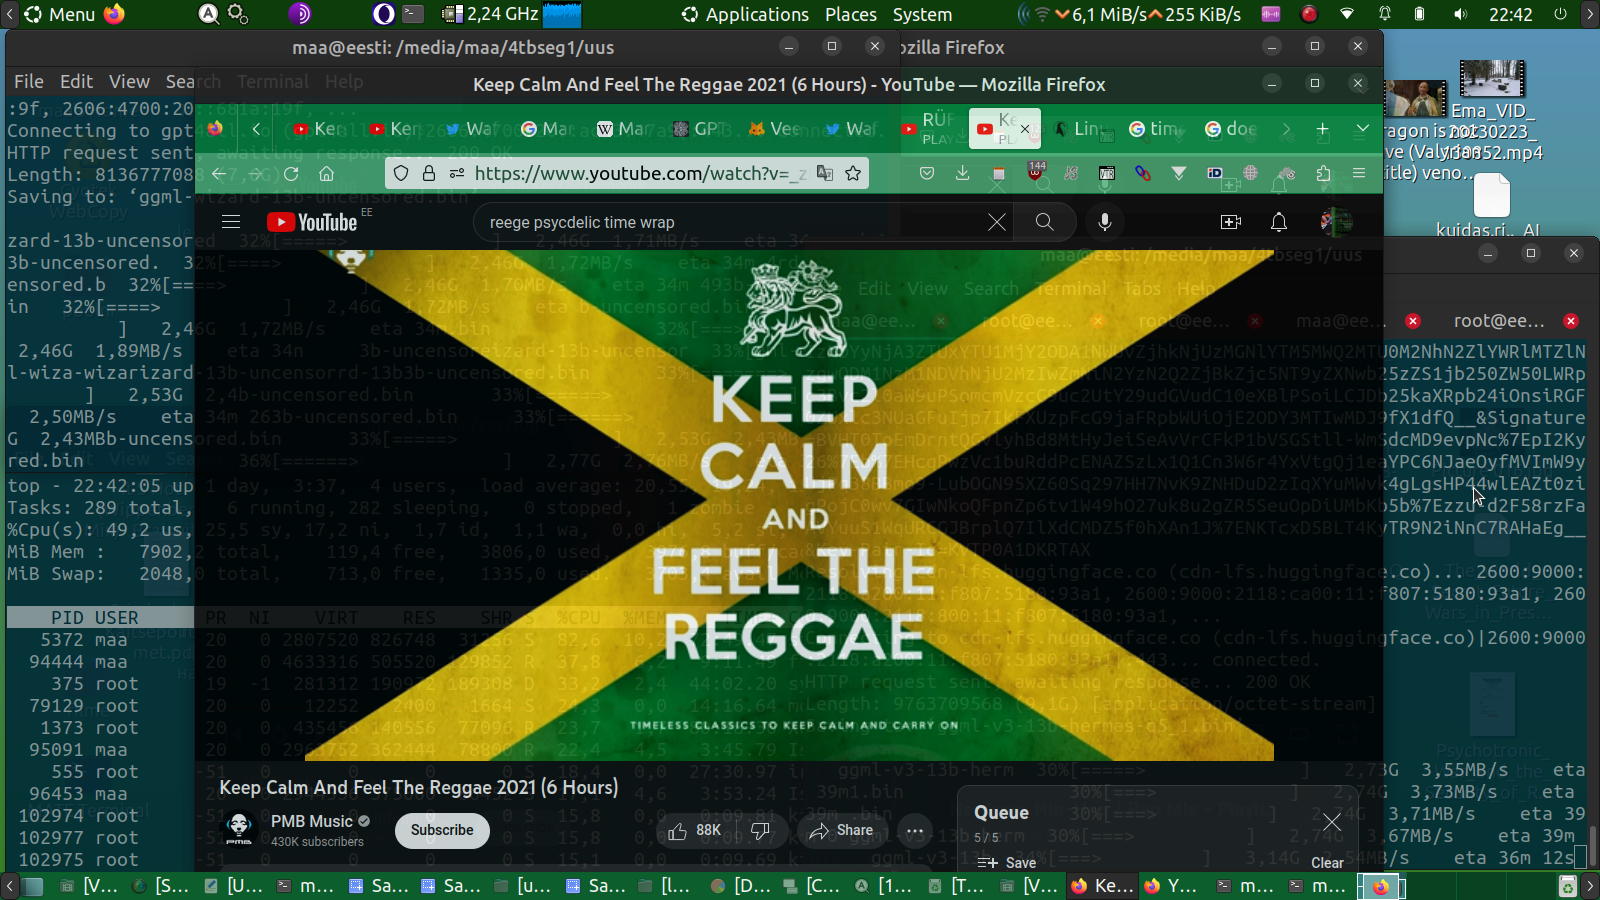Show the calendar from the 22:42 clock
Viewport: 1600px width, 900px height.
pyautogui.click(x=1510, y=14)
